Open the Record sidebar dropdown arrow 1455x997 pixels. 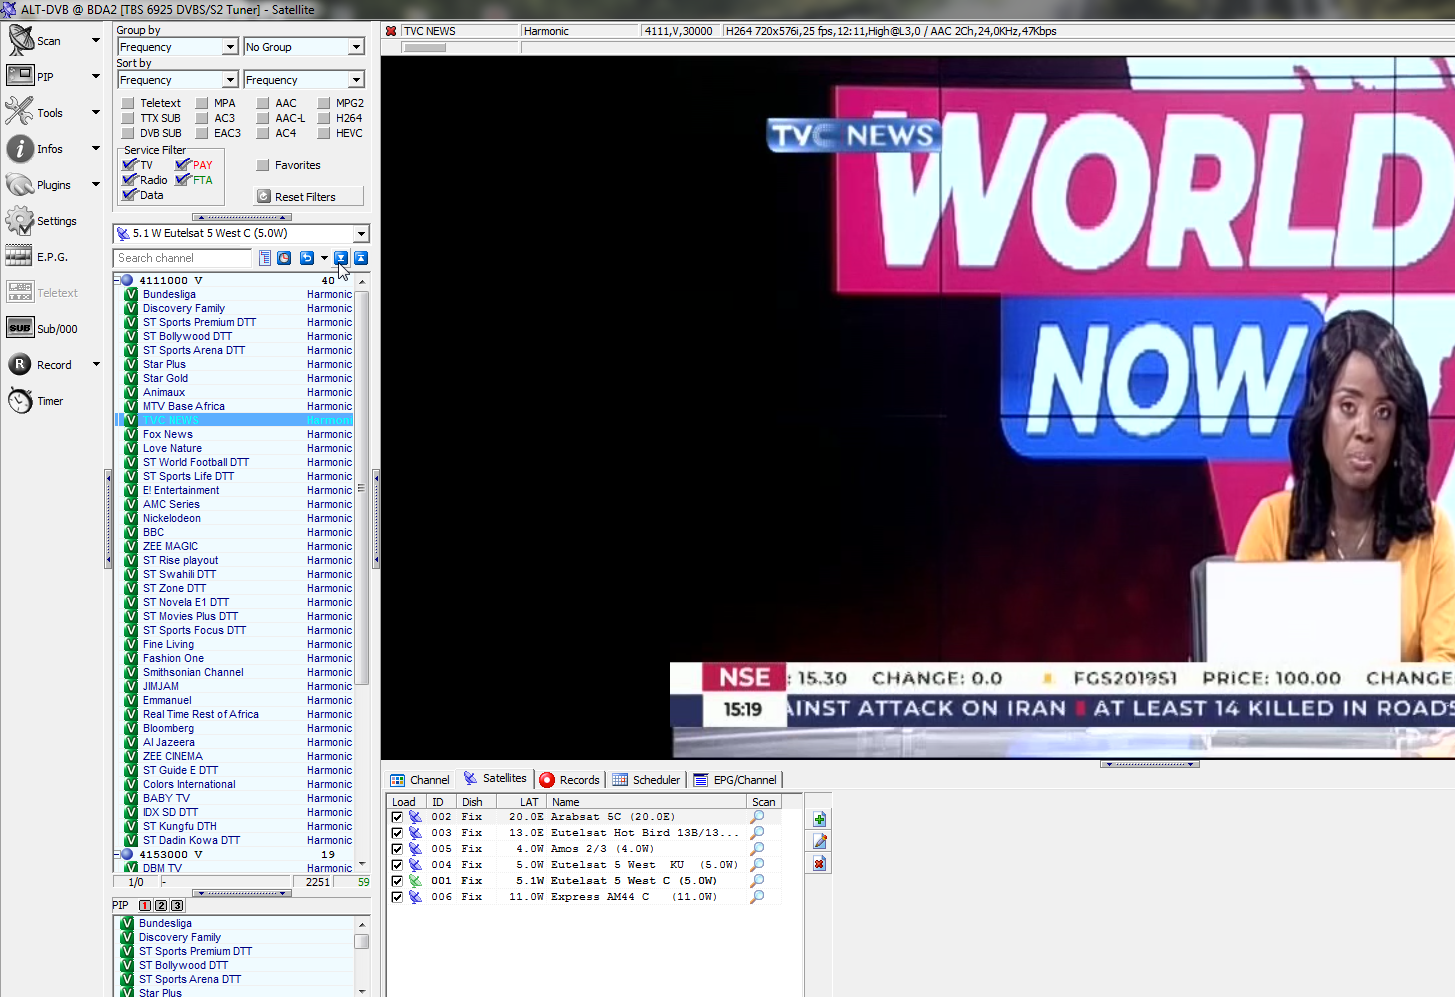pyautogui.click(x=96, y=365)
